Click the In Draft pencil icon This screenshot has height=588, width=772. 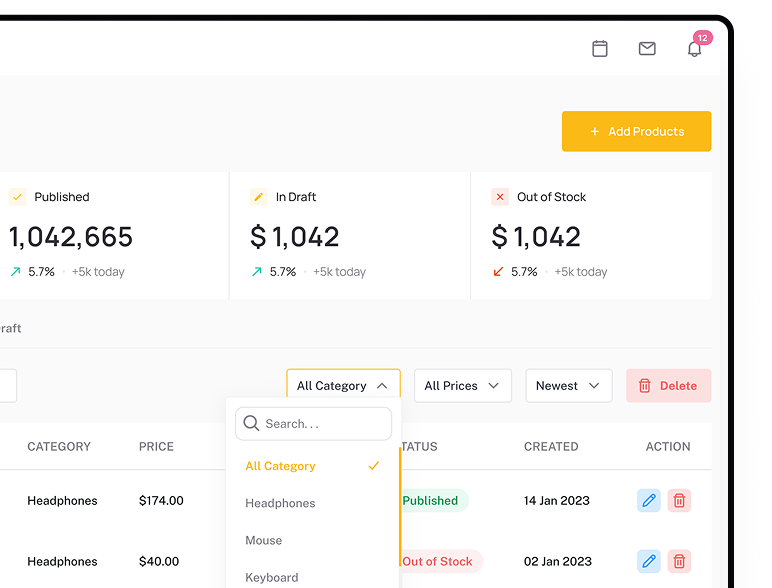pos(259,197)
